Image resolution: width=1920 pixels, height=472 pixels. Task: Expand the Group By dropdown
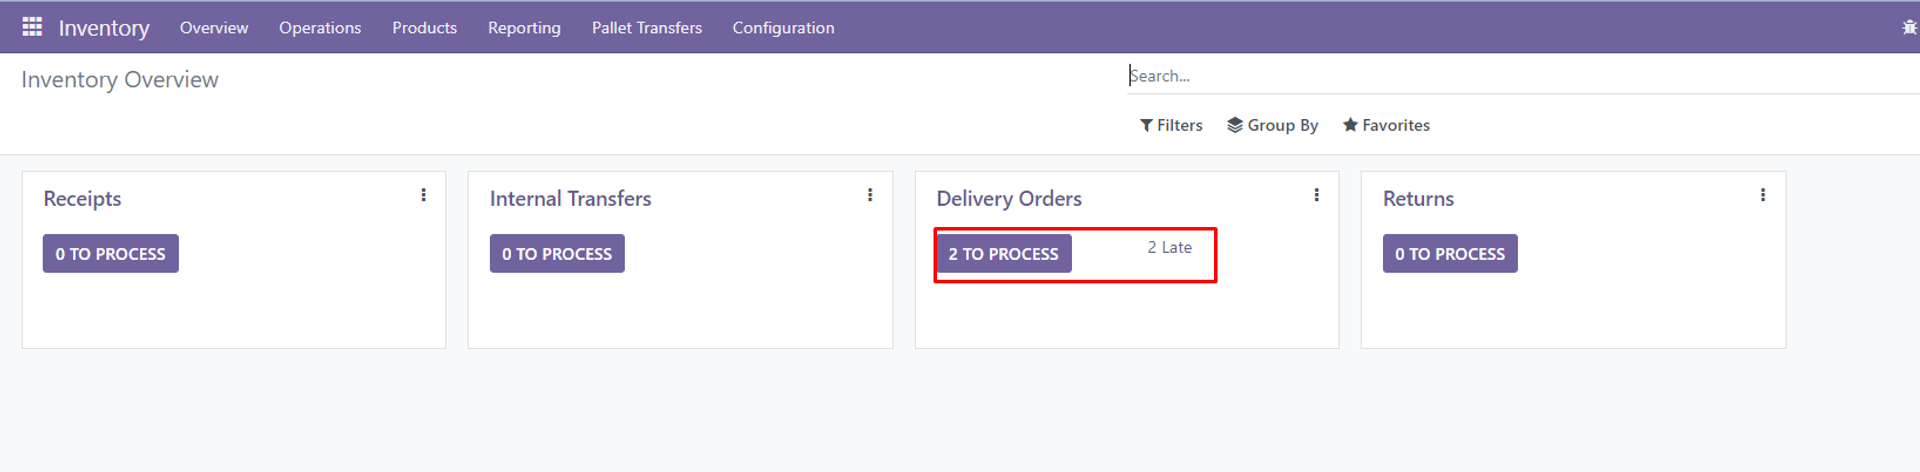(1273, 125)
